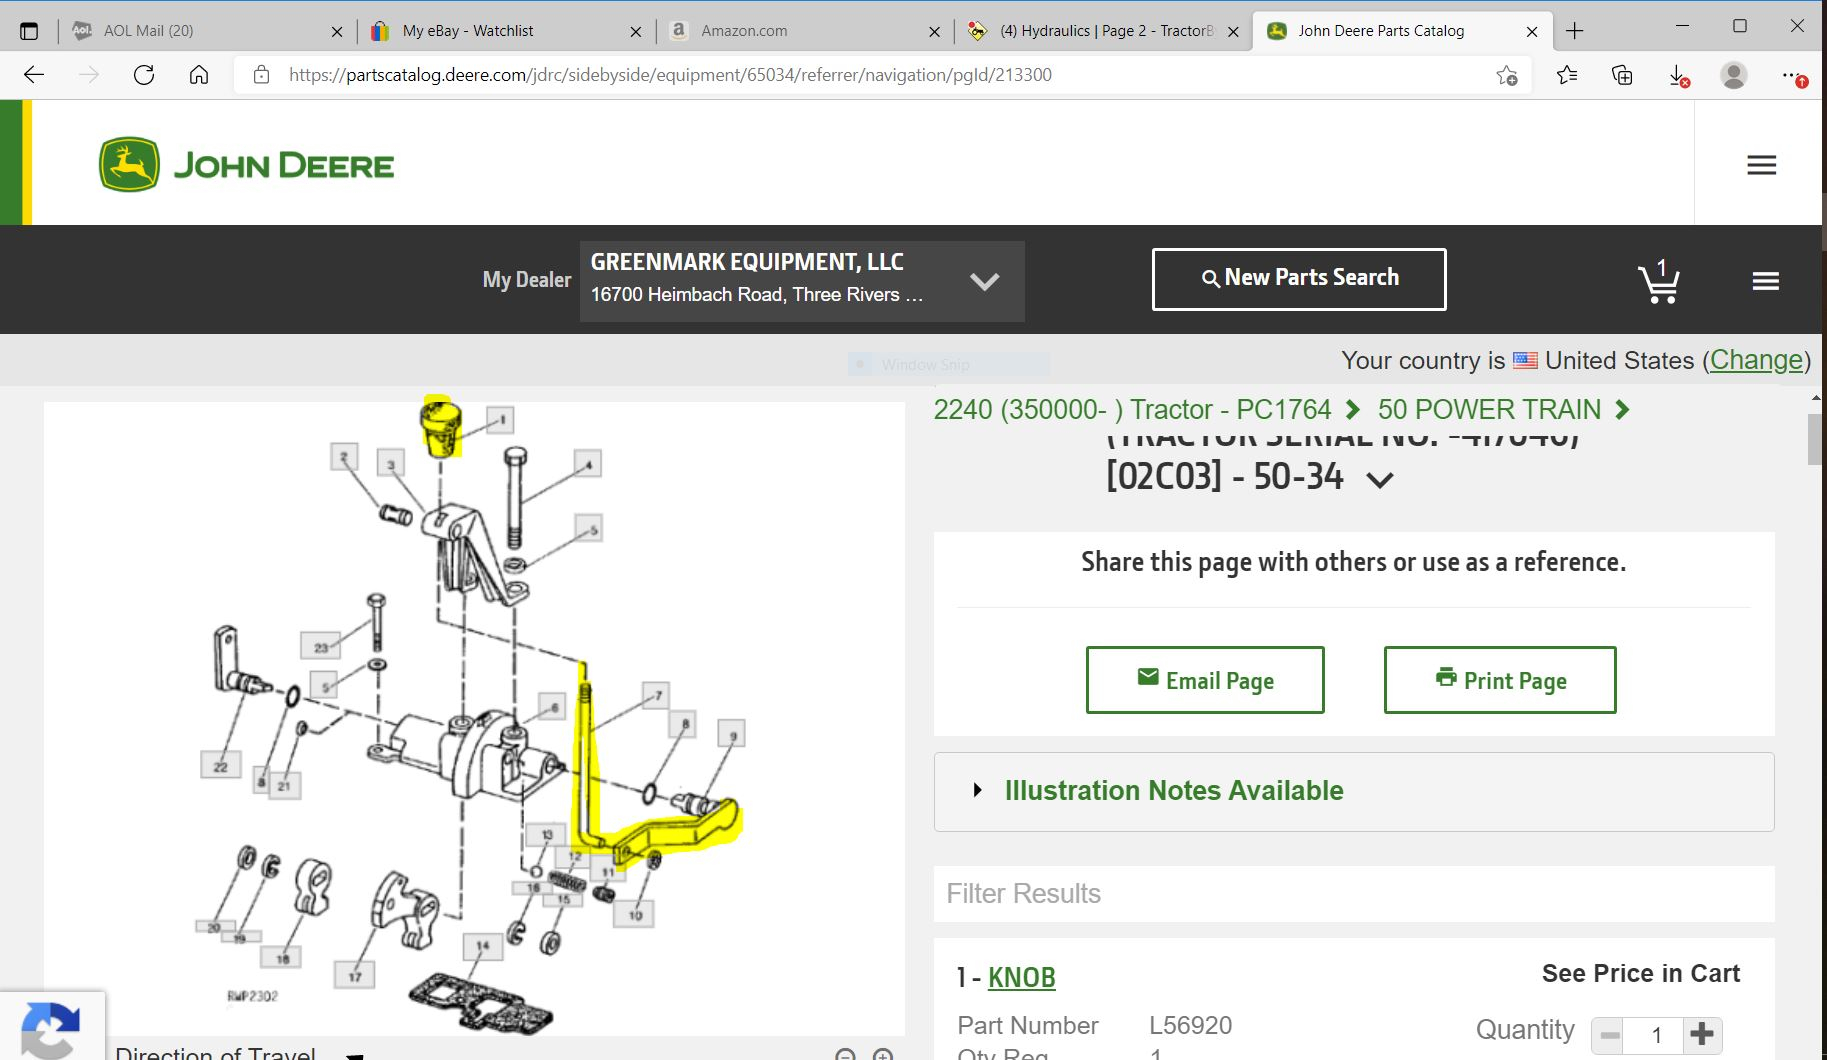Increase the KNOB quantity

(1702, 1034)
